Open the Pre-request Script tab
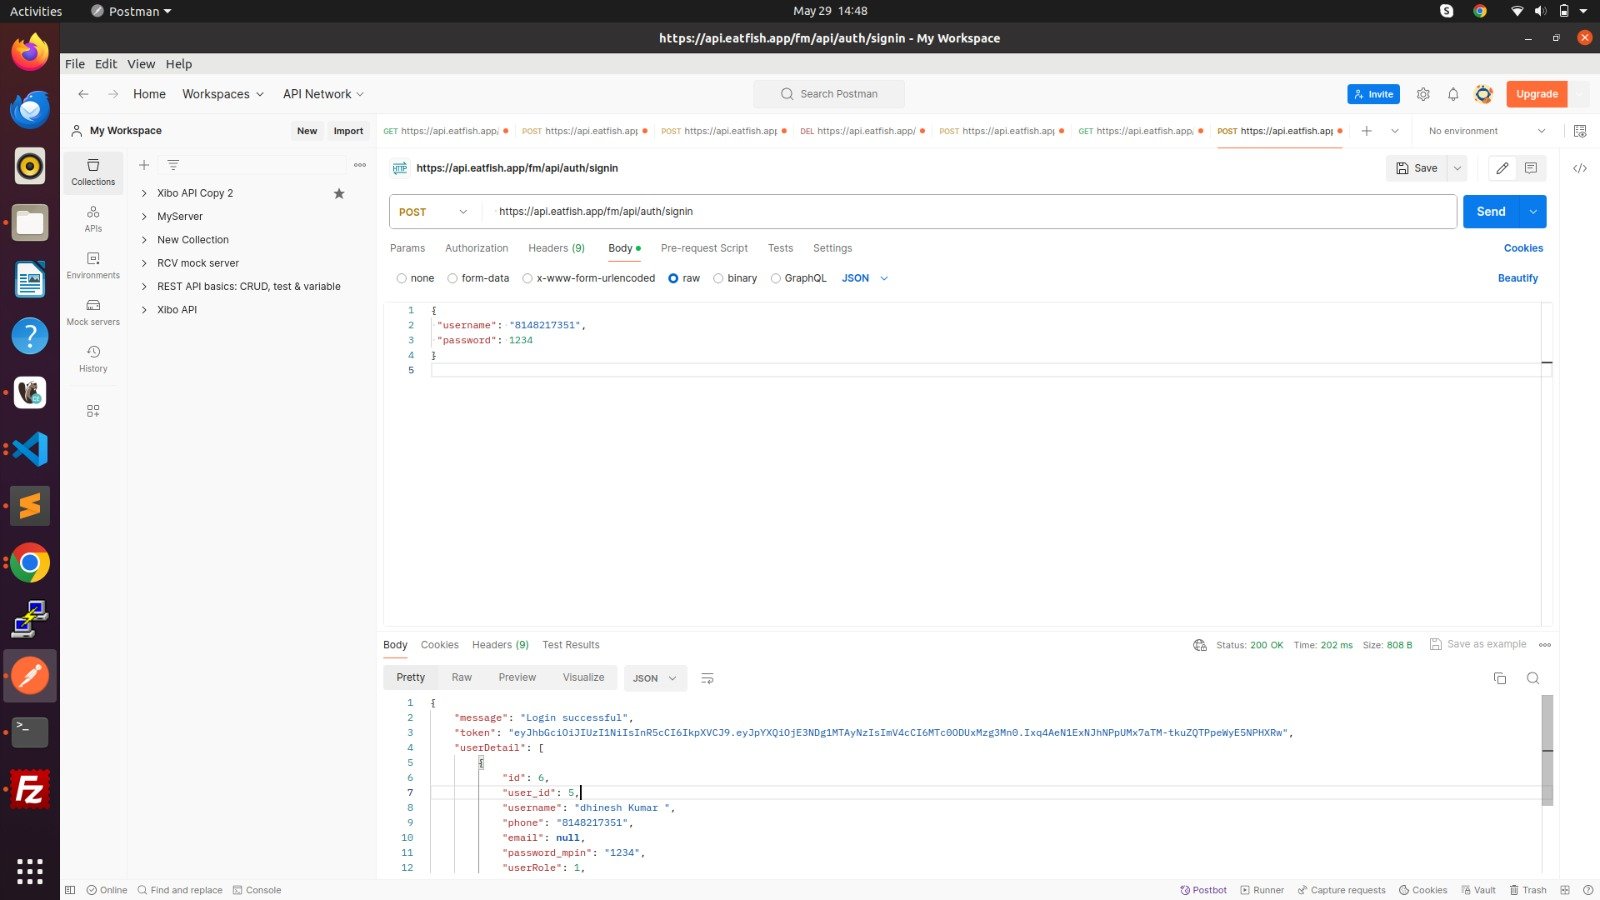The height and width of the screenshot is (900, 1600). tap(704, 248)
